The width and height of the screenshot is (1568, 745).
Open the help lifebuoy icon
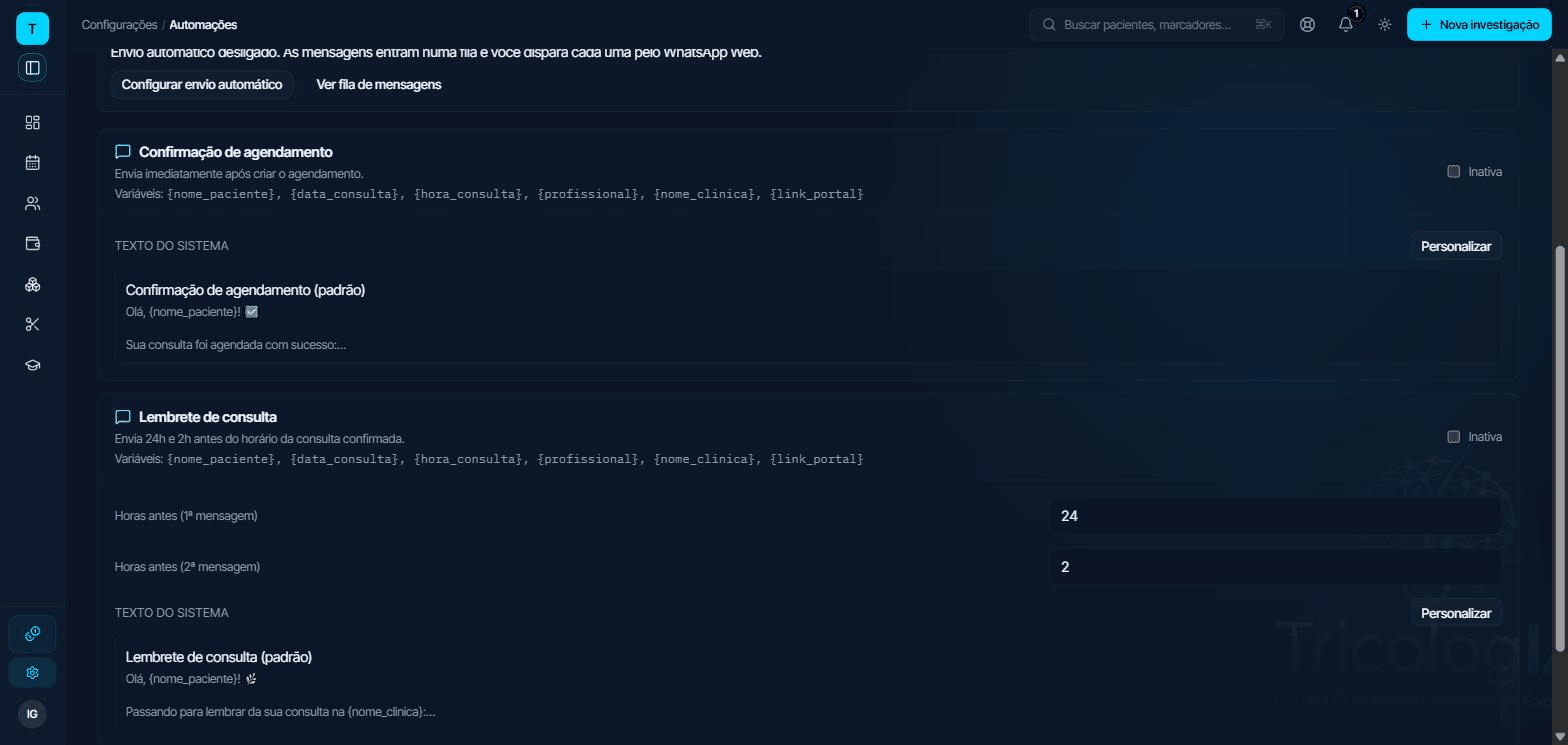(x=1307, y=25)
